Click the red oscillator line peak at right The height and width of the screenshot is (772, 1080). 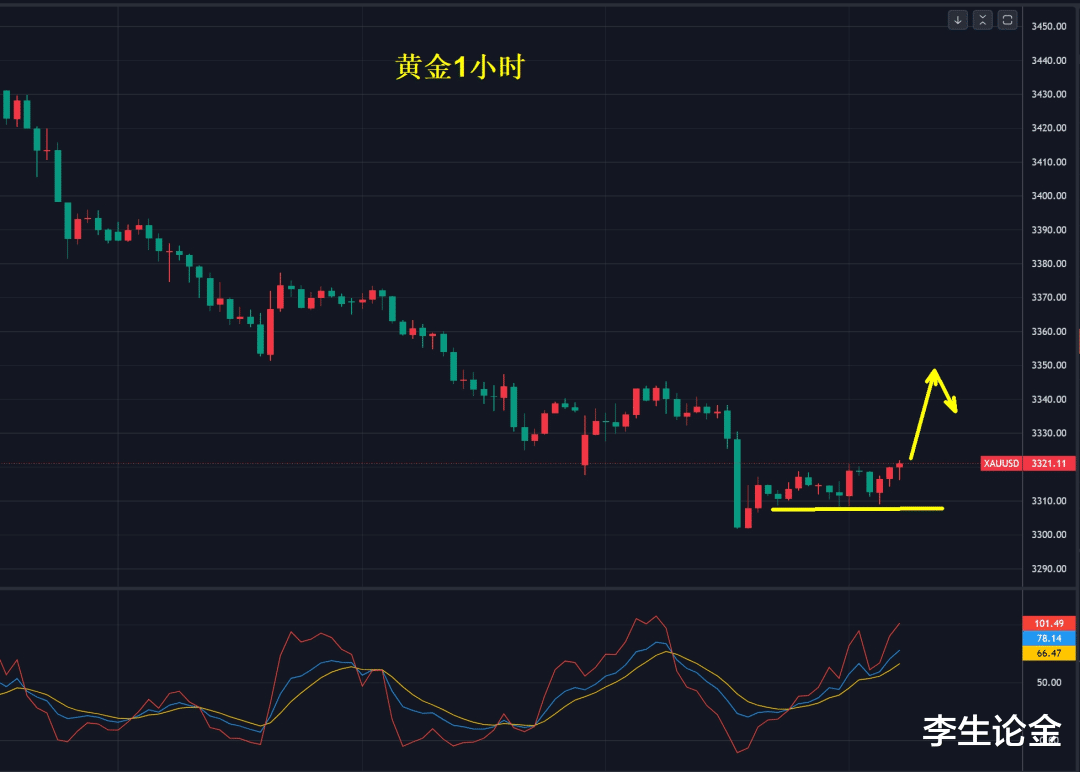(x=898, y=625)
